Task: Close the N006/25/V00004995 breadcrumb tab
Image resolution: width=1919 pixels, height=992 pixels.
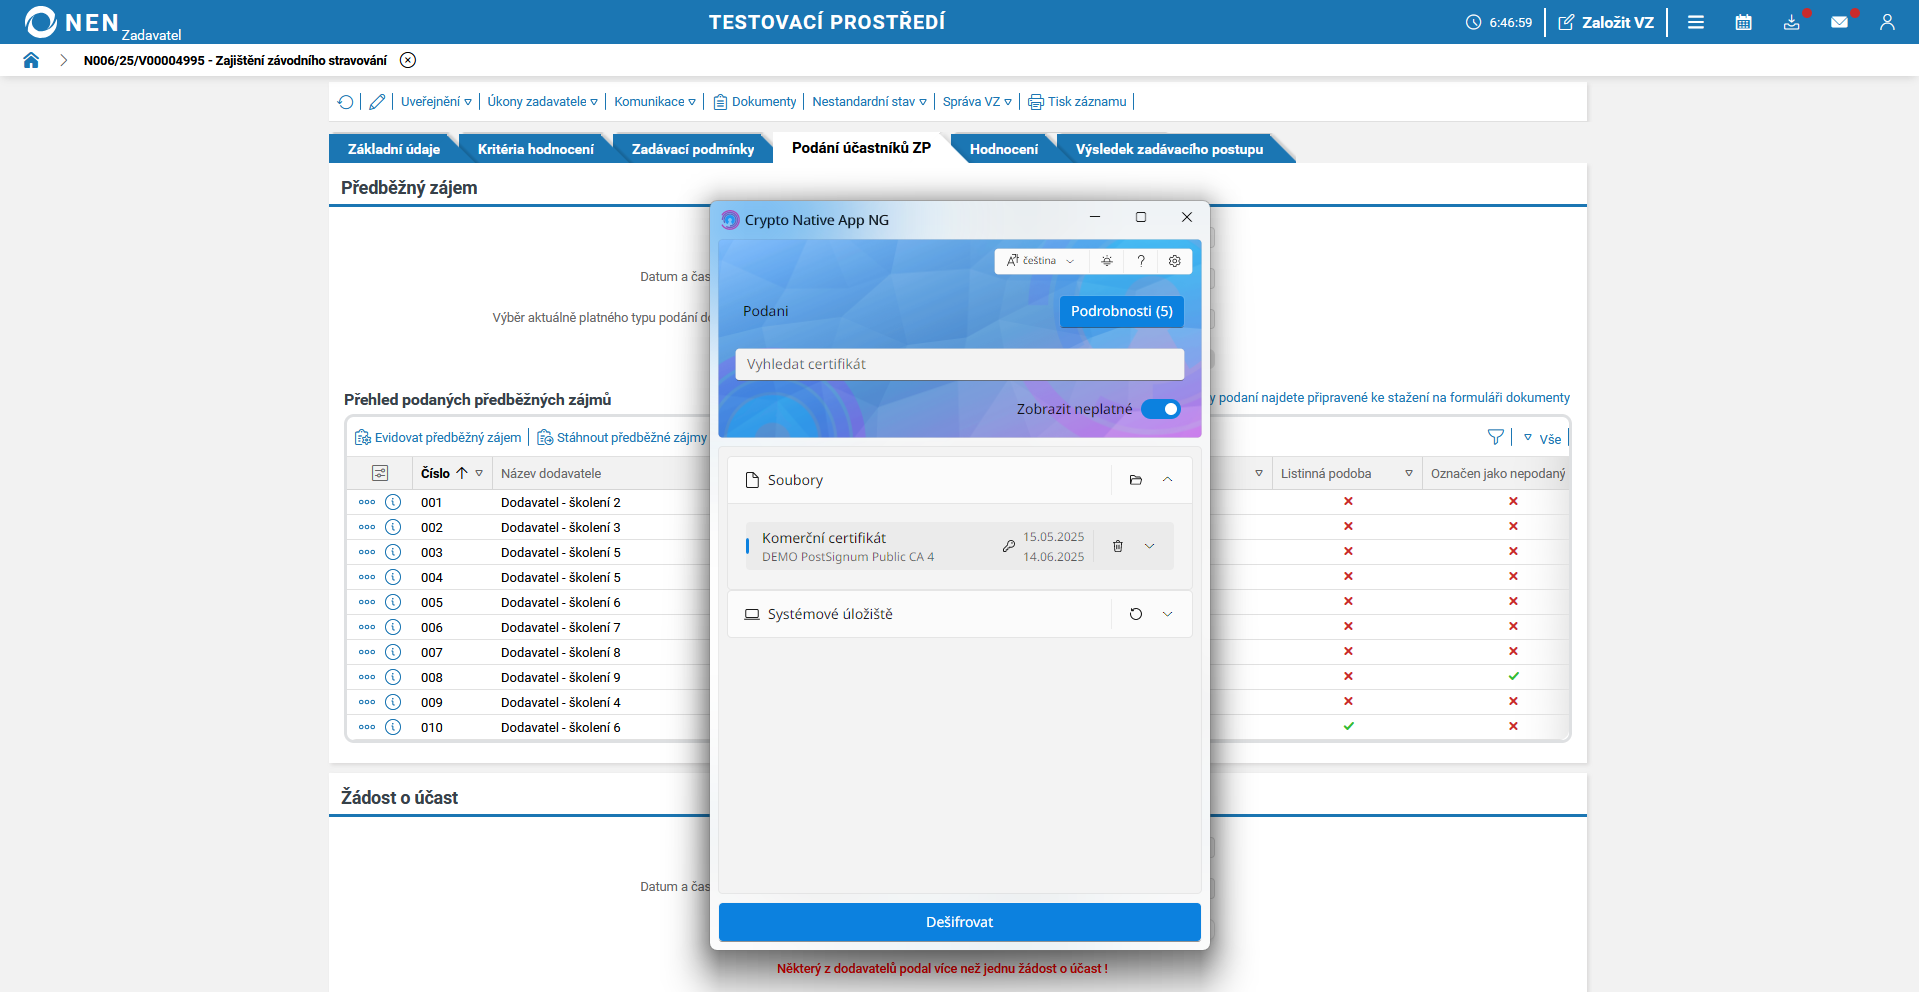Action: click(x=408, y=60)
